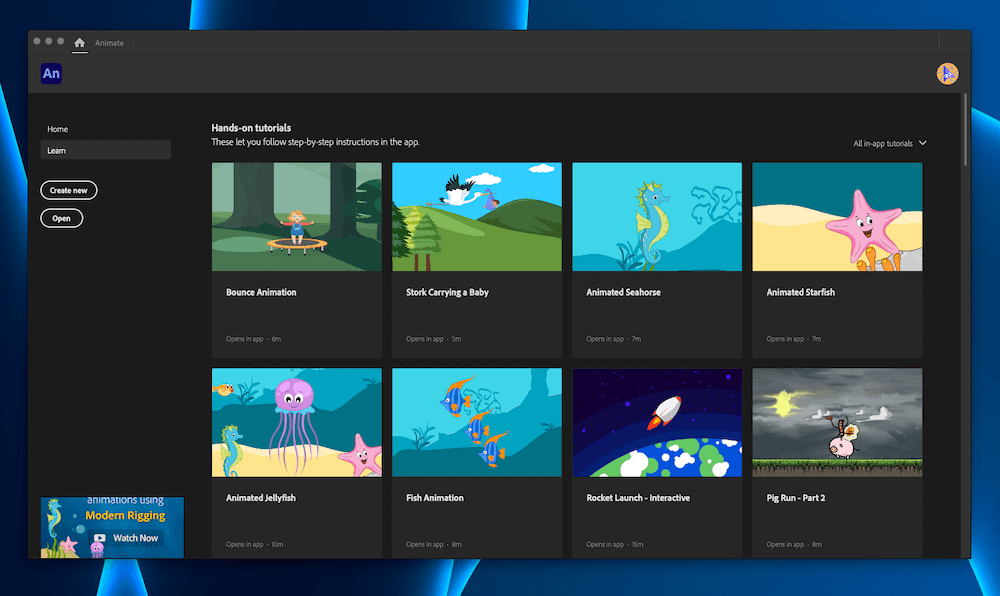Select Home in the sidebar
This screenshot has height=596, width=1000.
tap(57, 129)
